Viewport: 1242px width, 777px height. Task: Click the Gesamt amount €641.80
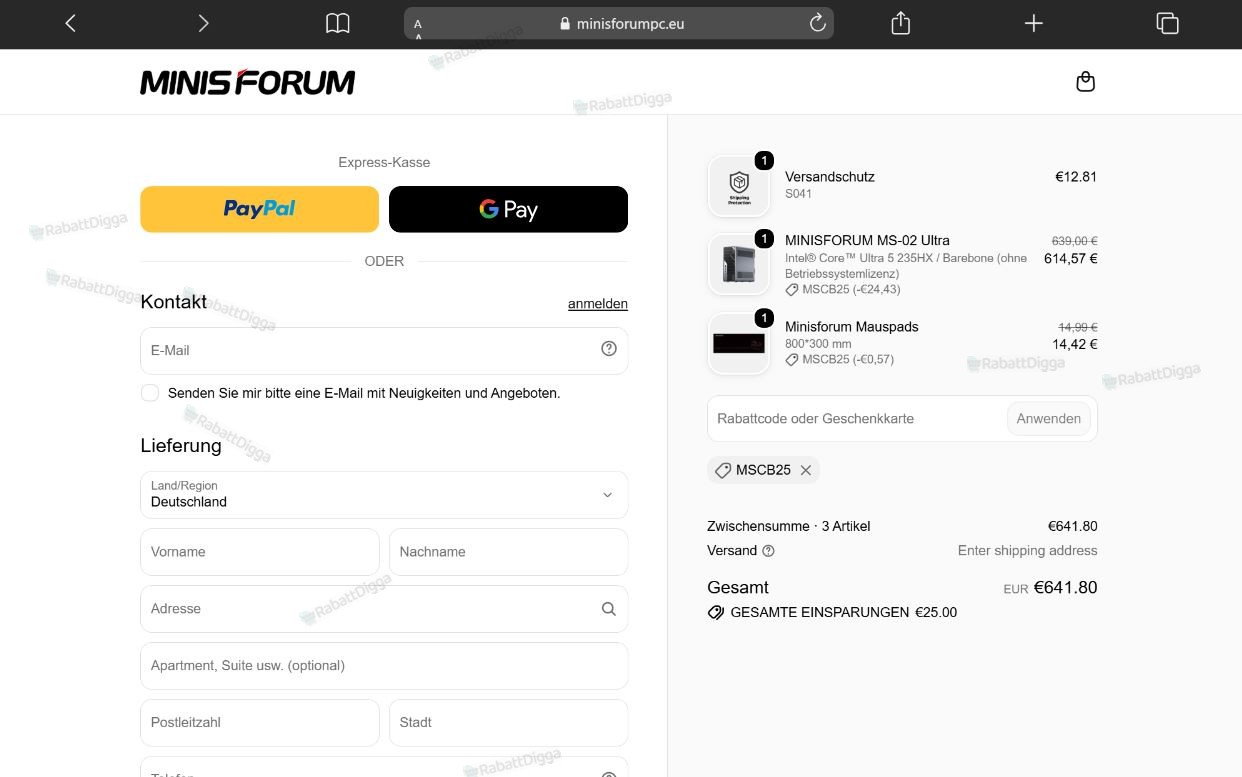(x=1065, y=588)
